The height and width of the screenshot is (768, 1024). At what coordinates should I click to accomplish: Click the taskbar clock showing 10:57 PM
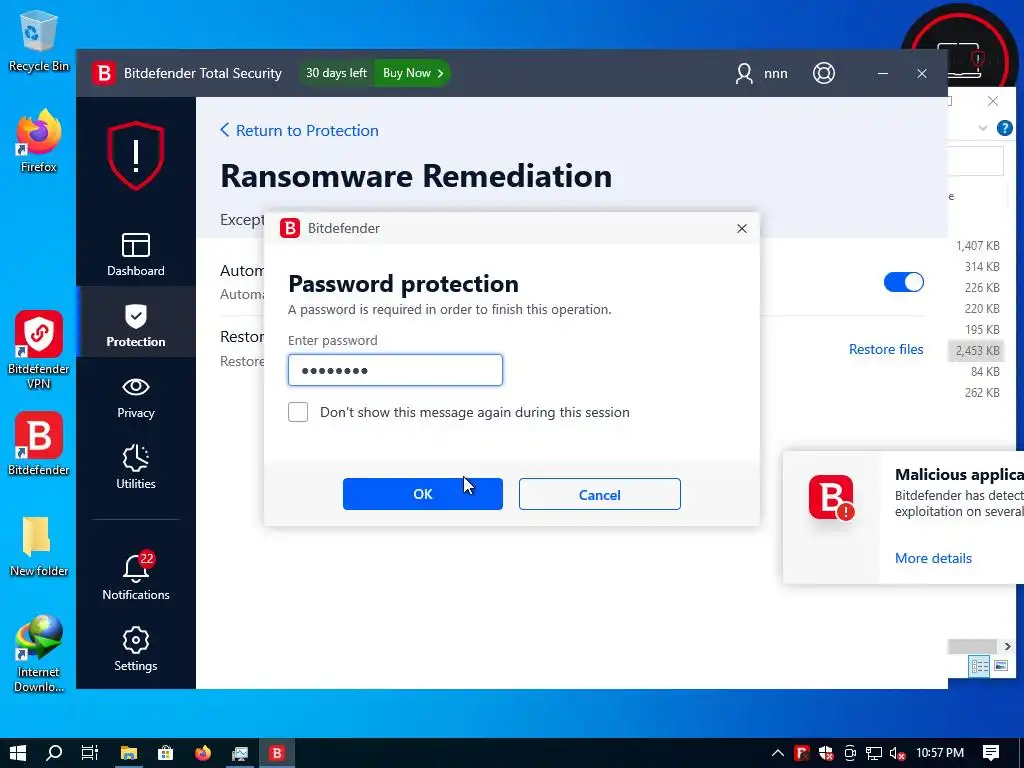[940, 753]
